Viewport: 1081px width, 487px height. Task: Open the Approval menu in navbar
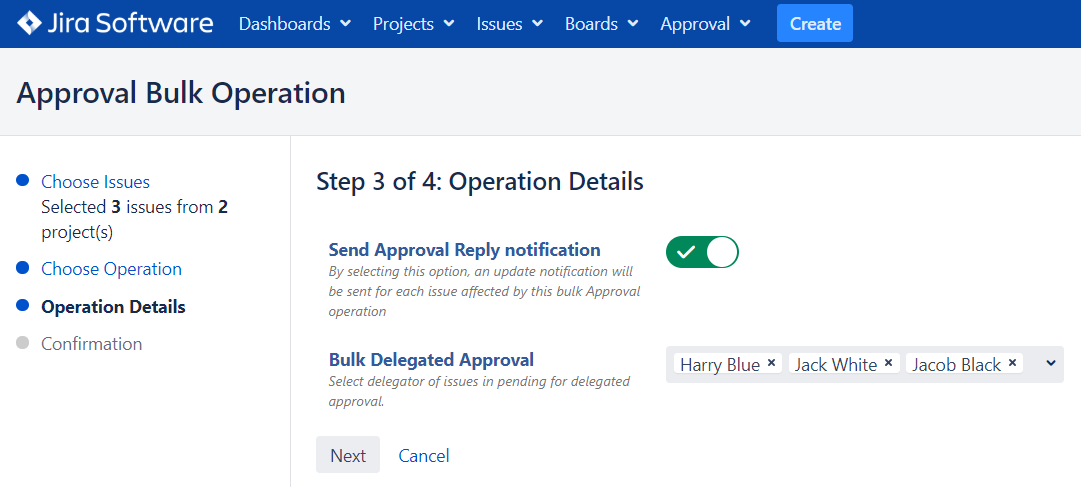(707, 23)
